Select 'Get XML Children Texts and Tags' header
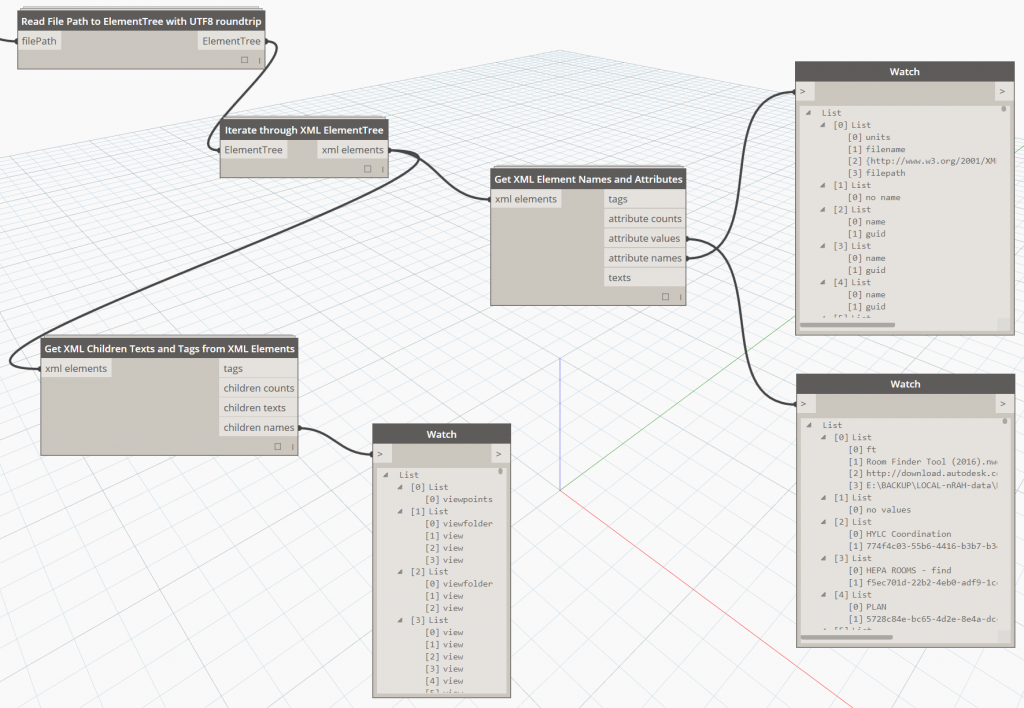This screenshot has width=1024, height=708. click(170, 349)
